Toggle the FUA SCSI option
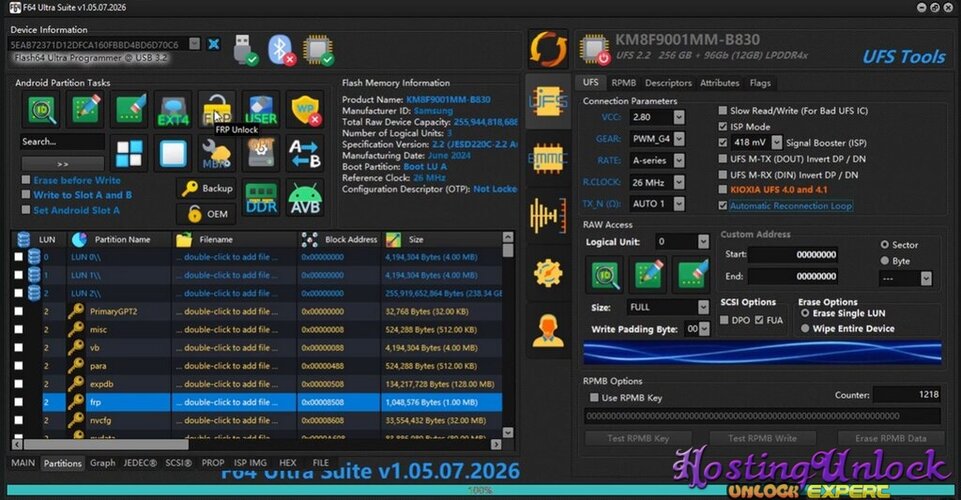The height and width of the screenshot is (500, 961). coord(759,320)
